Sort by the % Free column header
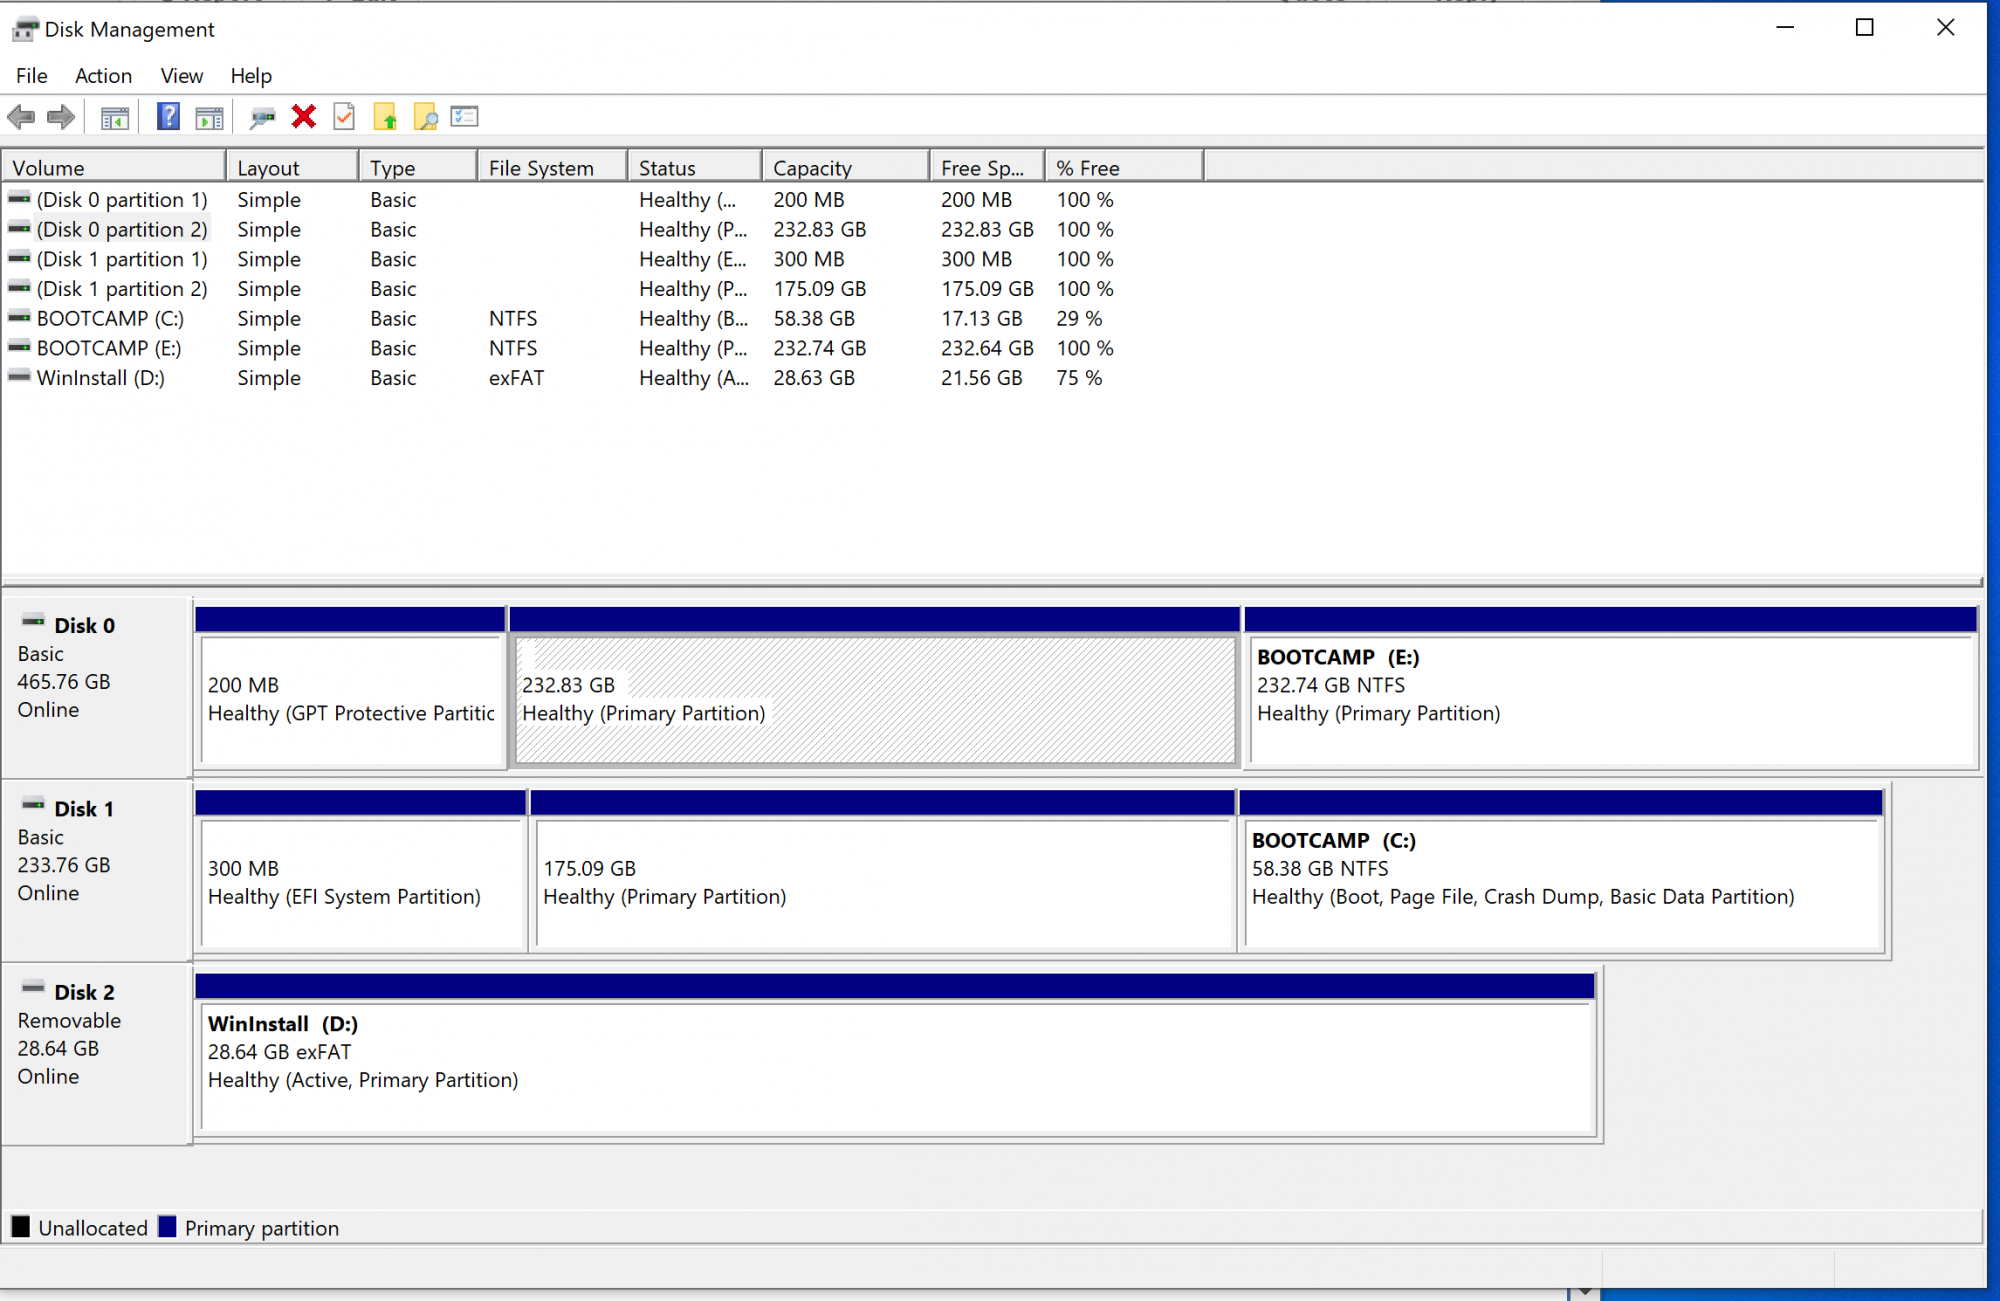 point(1125,167)
